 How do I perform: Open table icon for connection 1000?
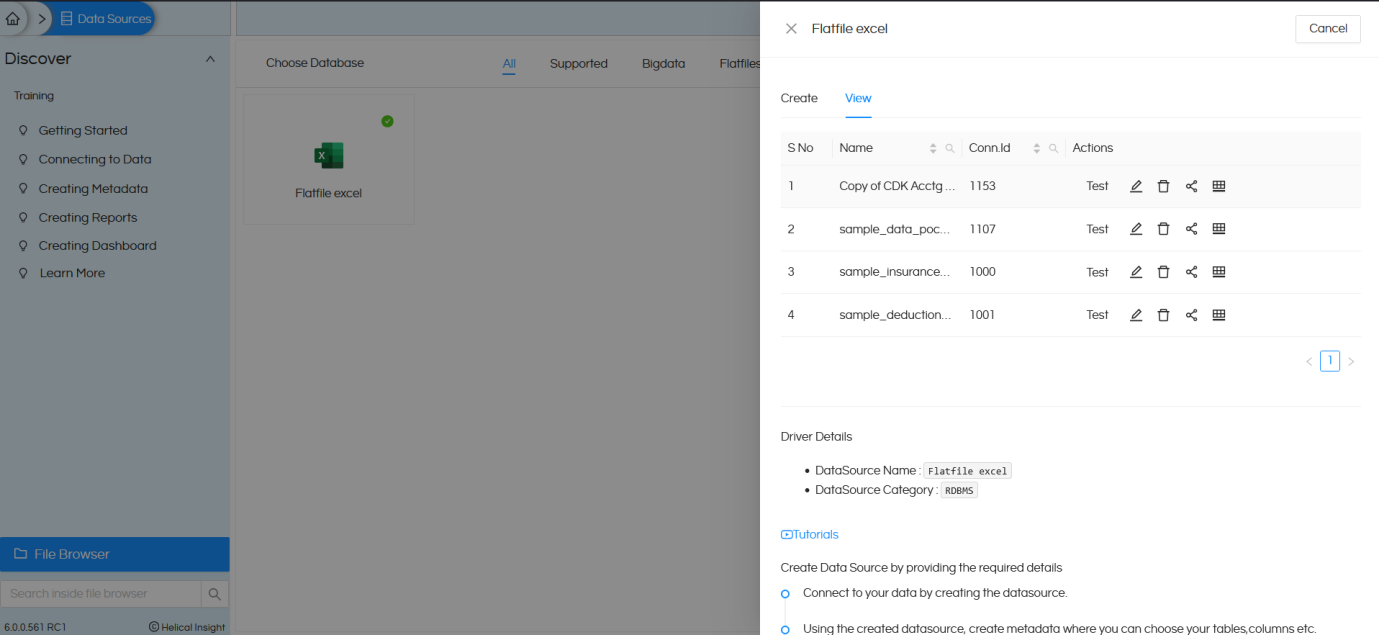(x=1219, y=272)
